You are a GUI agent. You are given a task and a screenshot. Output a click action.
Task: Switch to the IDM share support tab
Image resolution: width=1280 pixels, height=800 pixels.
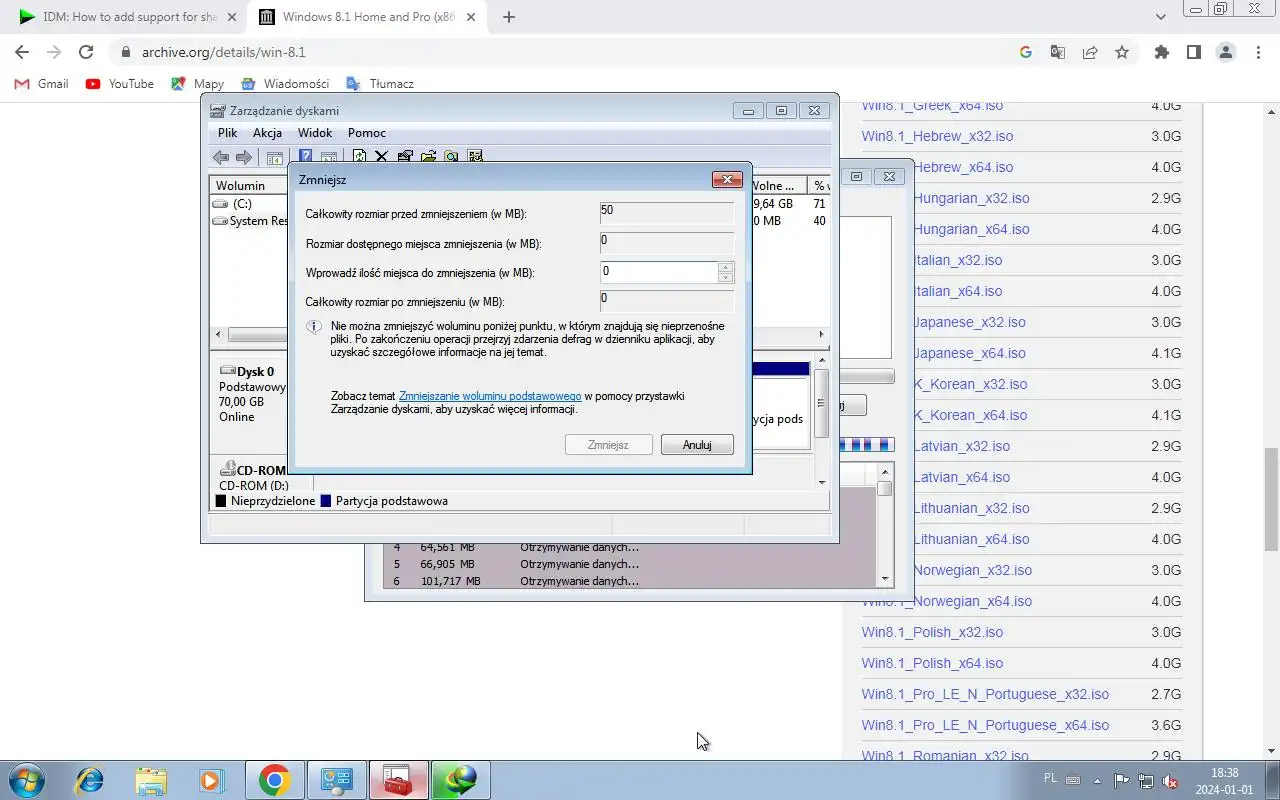coord(128,17)
